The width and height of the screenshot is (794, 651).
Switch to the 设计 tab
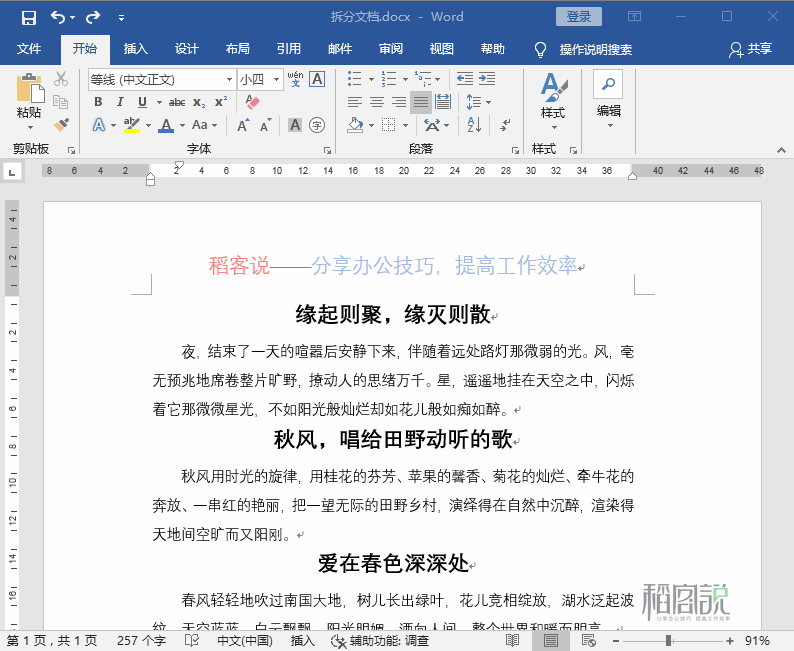pos(187,49)
